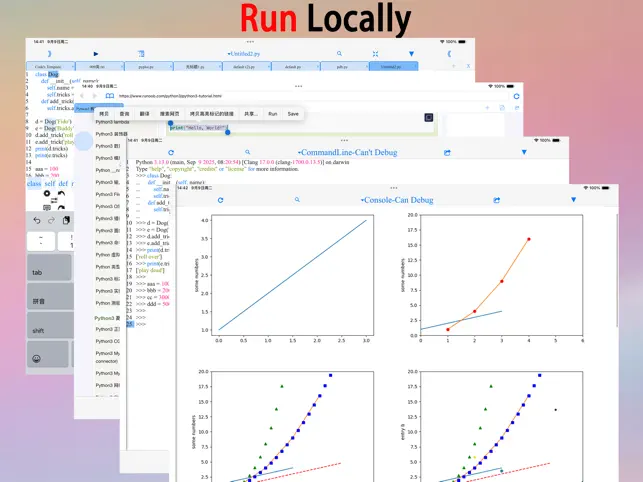Click the search icon in the Untitled2.py editor
This screenshot has width=643, height=482.
click(x=339, y=53)
